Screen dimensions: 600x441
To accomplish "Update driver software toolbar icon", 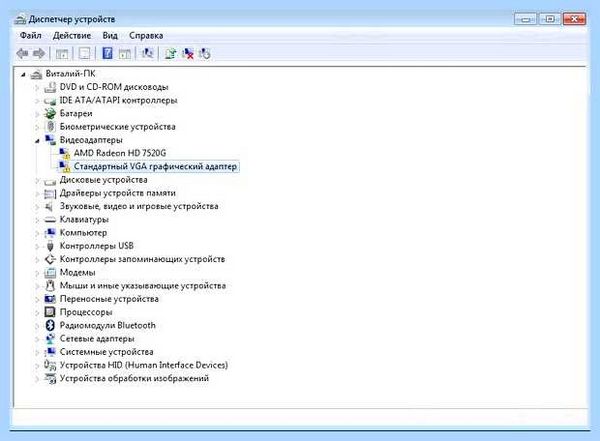I will (170, 54).
